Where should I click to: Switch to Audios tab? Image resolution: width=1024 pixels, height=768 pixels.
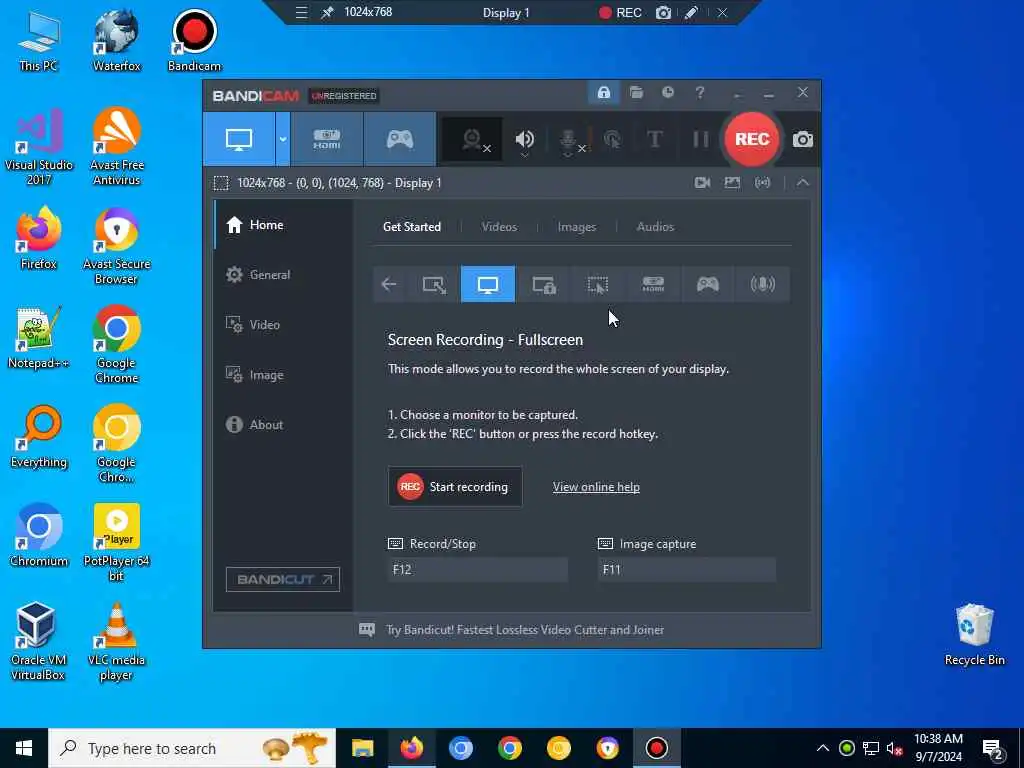tap(655, 227)
